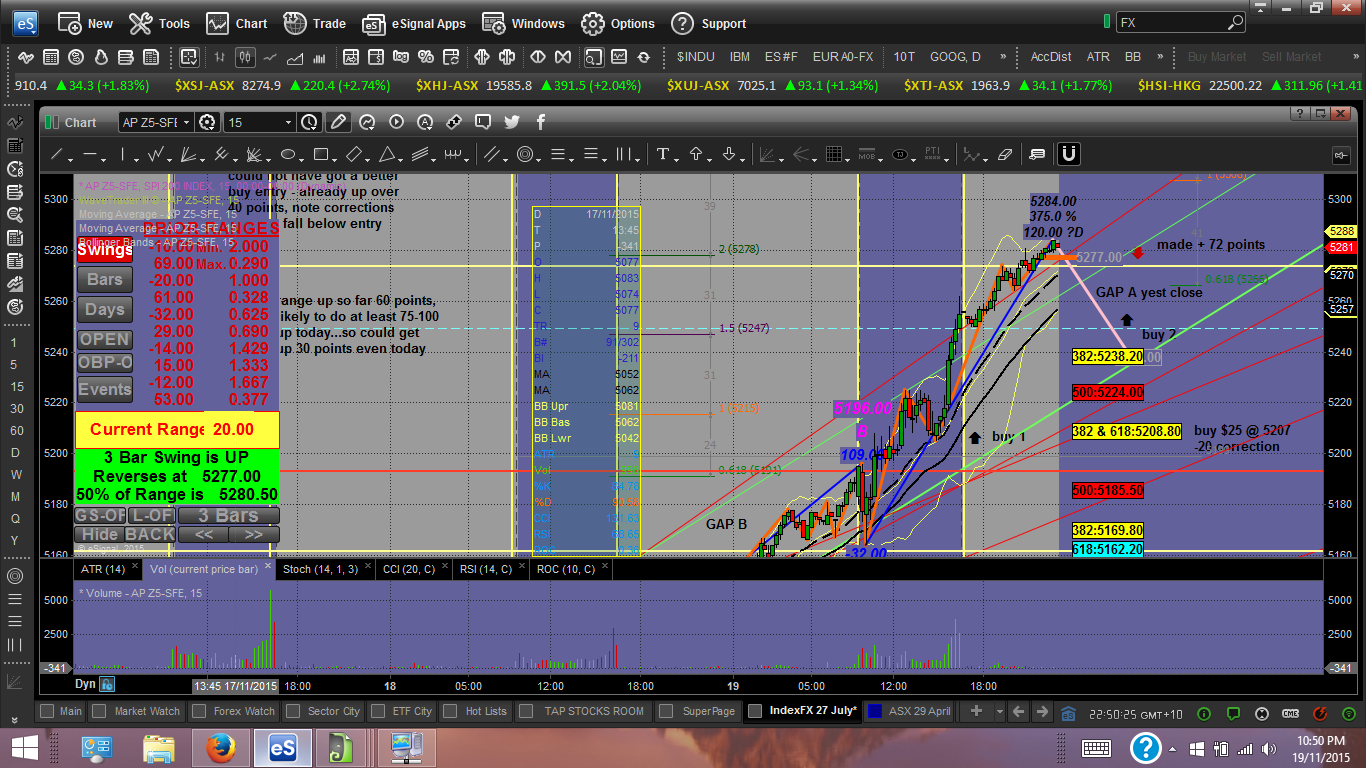Select the horizontal line tool

click(x=91, y=155)
